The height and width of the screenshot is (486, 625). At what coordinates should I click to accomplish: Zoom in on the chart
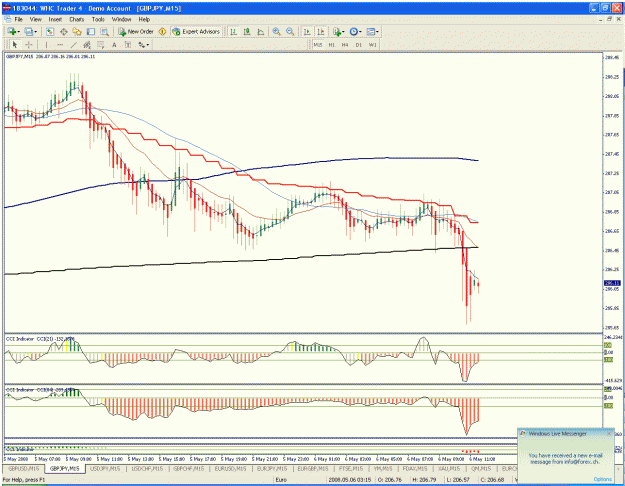pos(276,31)
